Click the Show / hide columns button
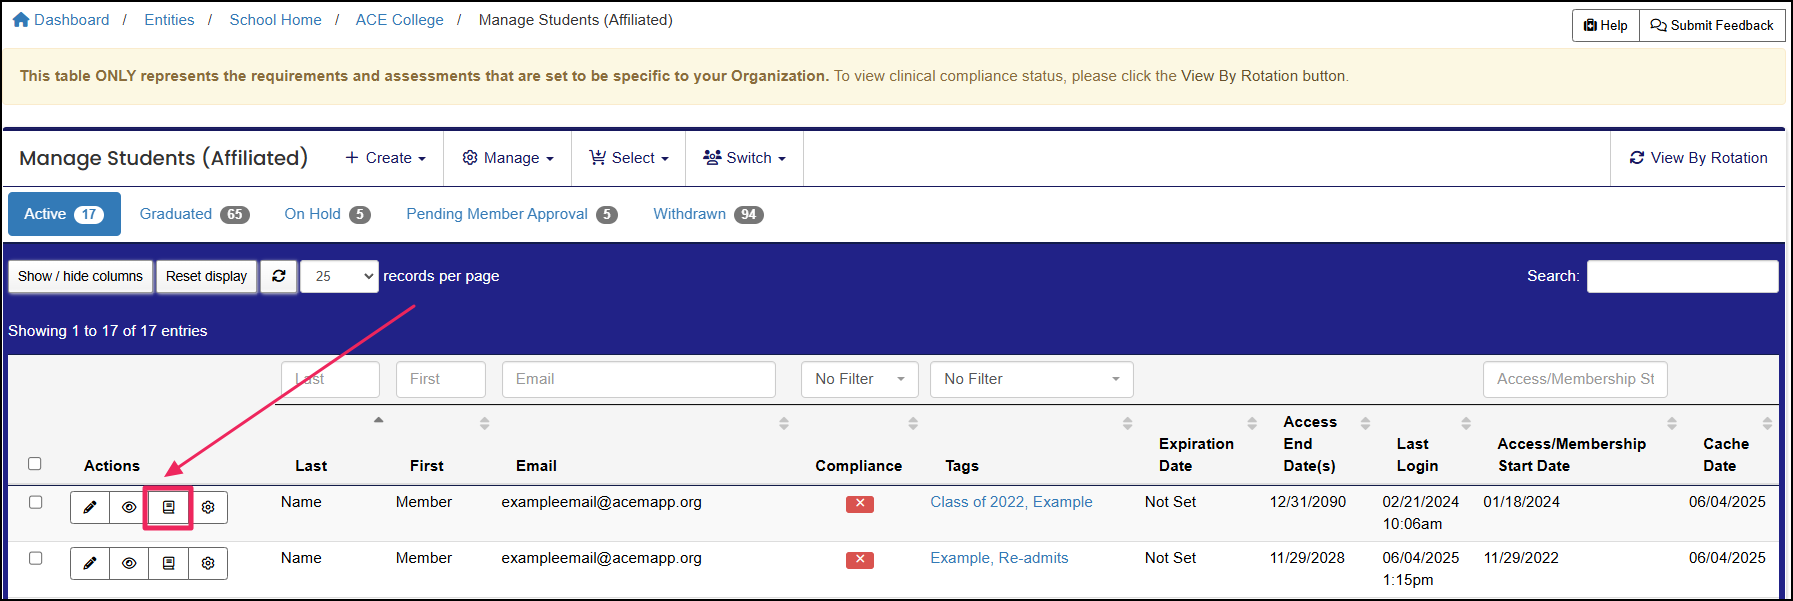Image resolution: width=1793 pixels, height=601 pixels. (80, 276)
